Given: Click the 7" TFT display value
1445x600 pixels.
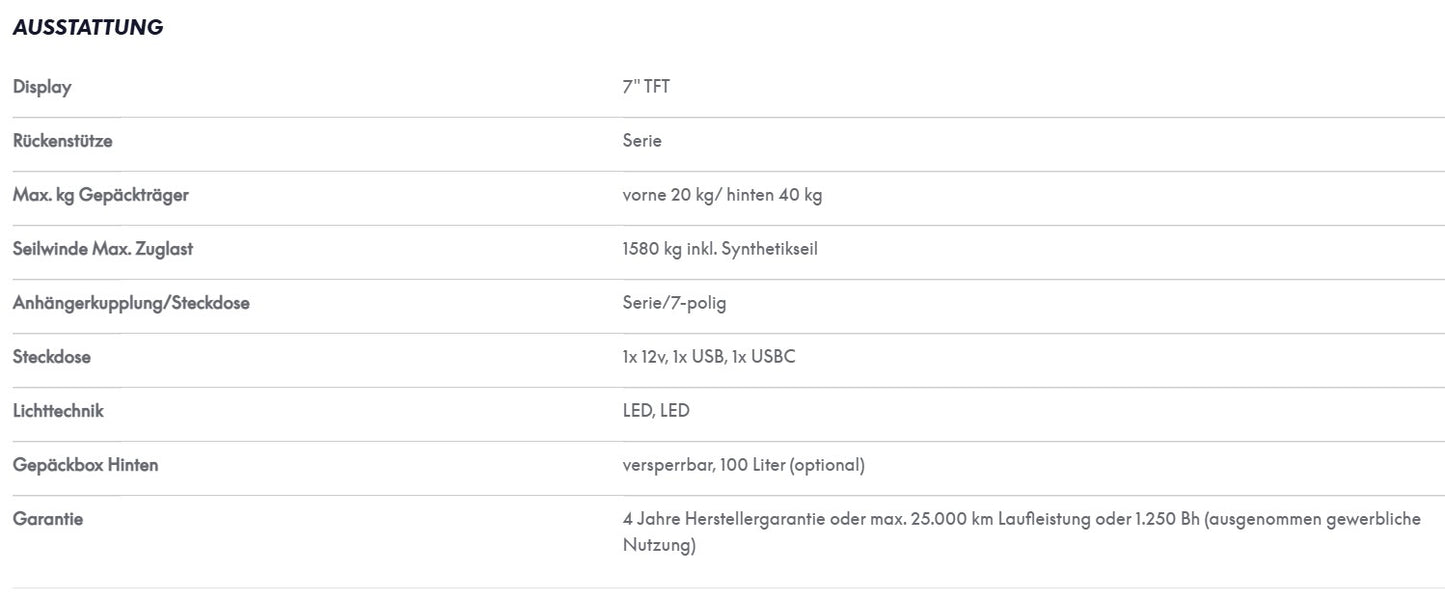Looking at the screenshot, I should point(646,87).
